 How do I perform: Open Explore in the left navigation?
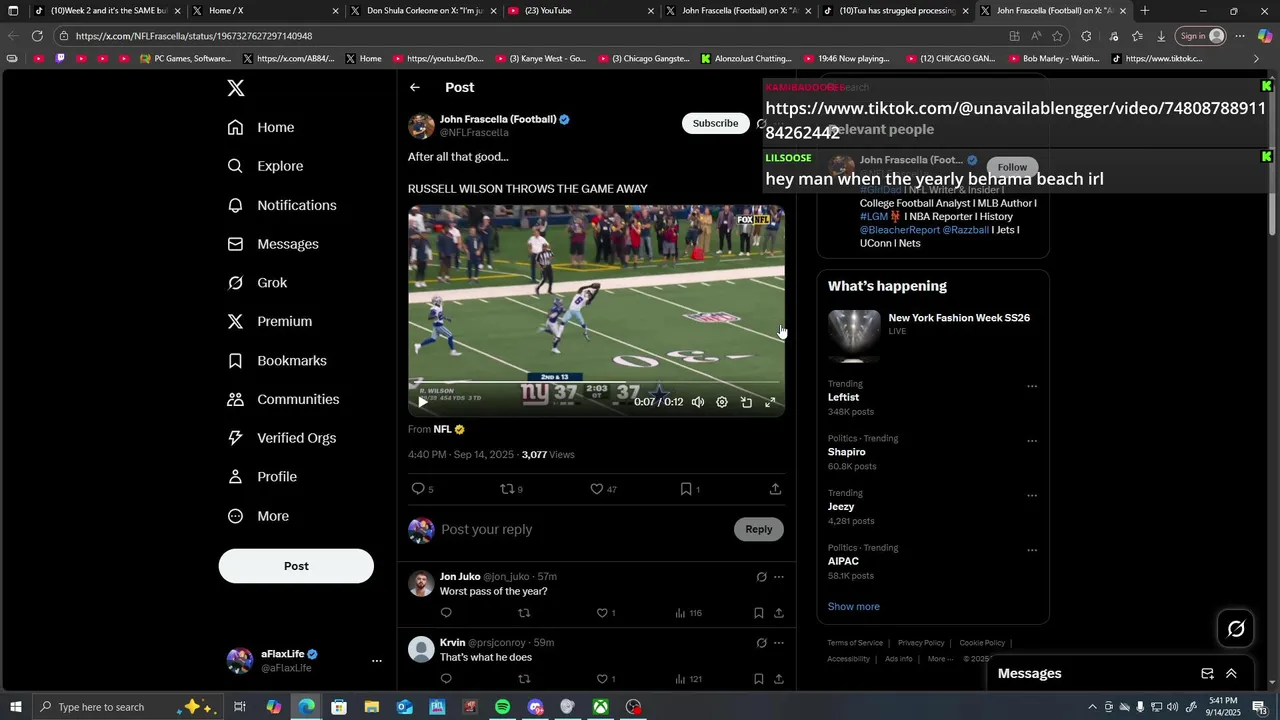click(x=264, y=166)
